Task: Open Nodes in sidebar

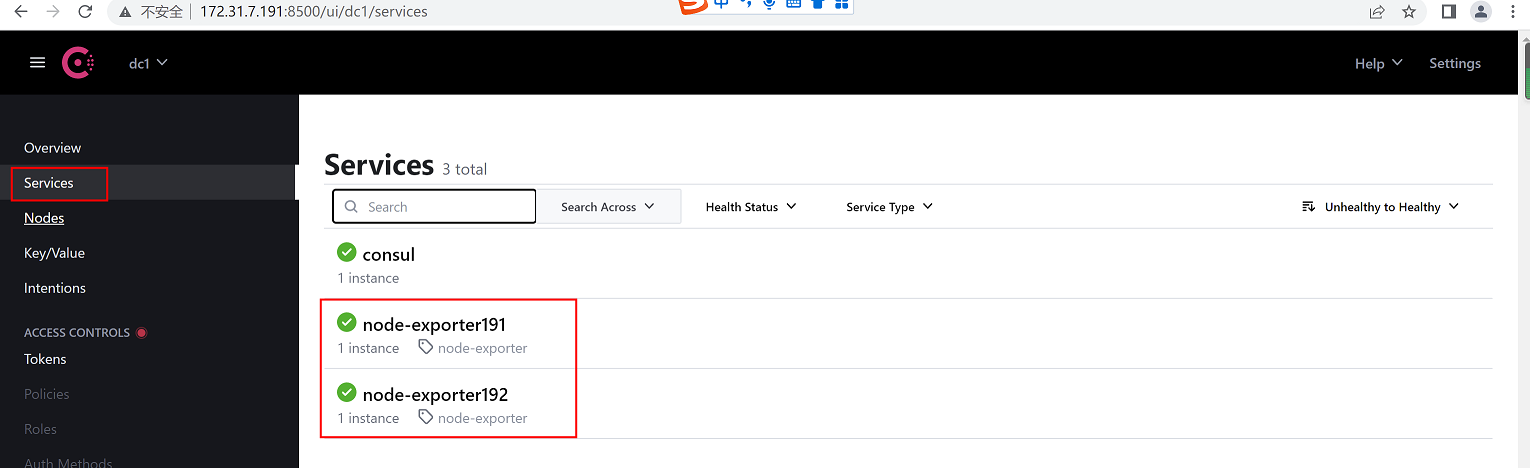Action: tap(44, 218)
